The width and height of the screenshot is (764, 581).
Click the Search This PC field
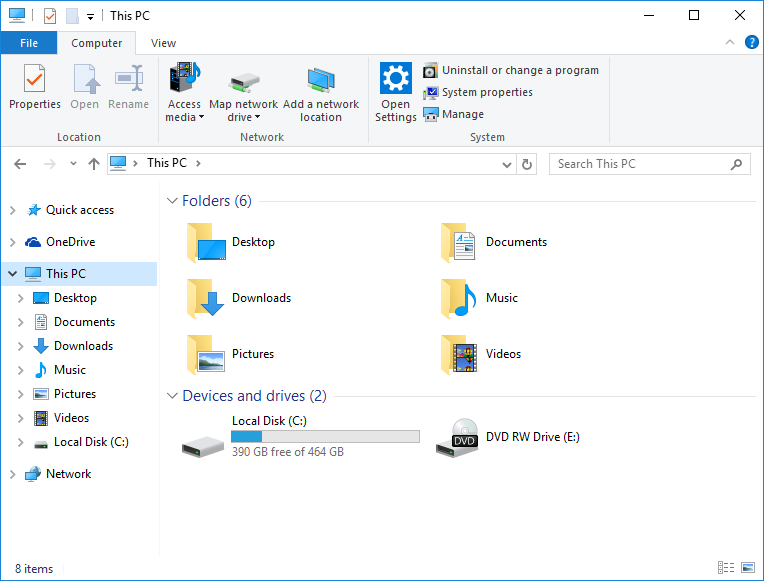coord(640,164)
